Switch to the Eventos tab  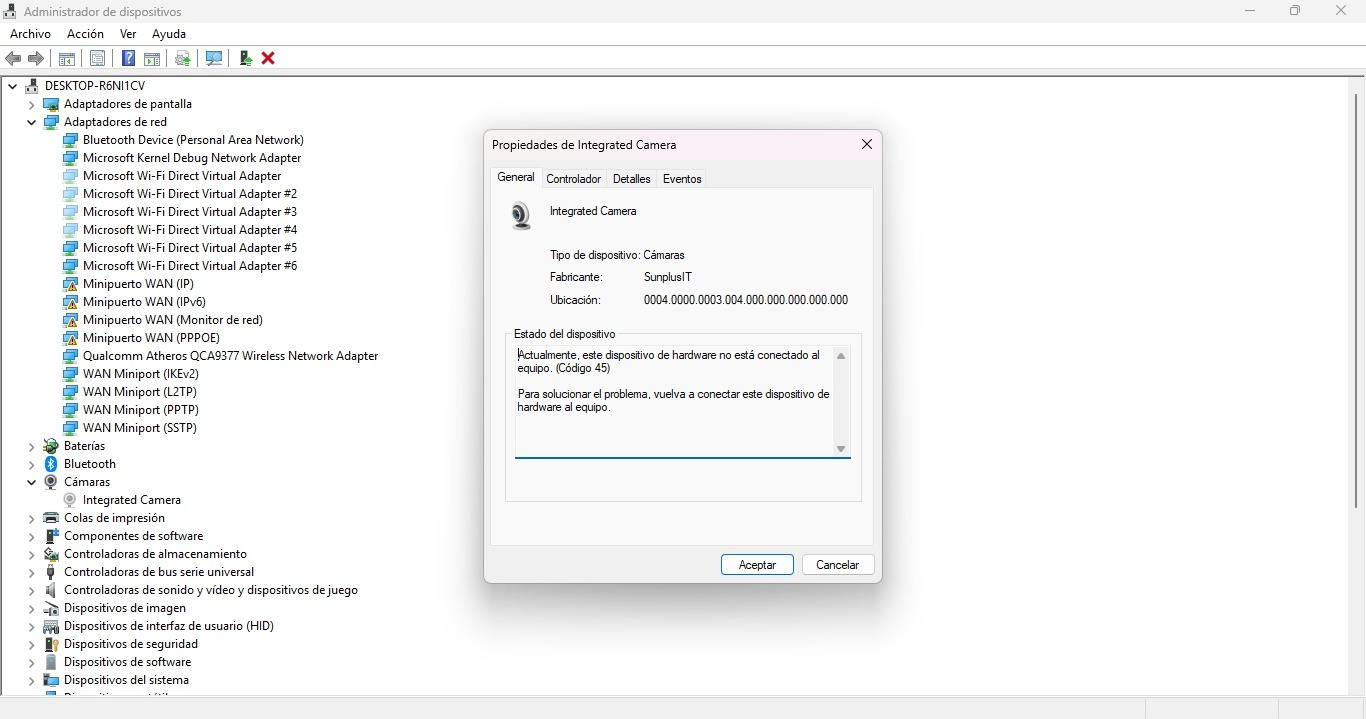(682, 179)
